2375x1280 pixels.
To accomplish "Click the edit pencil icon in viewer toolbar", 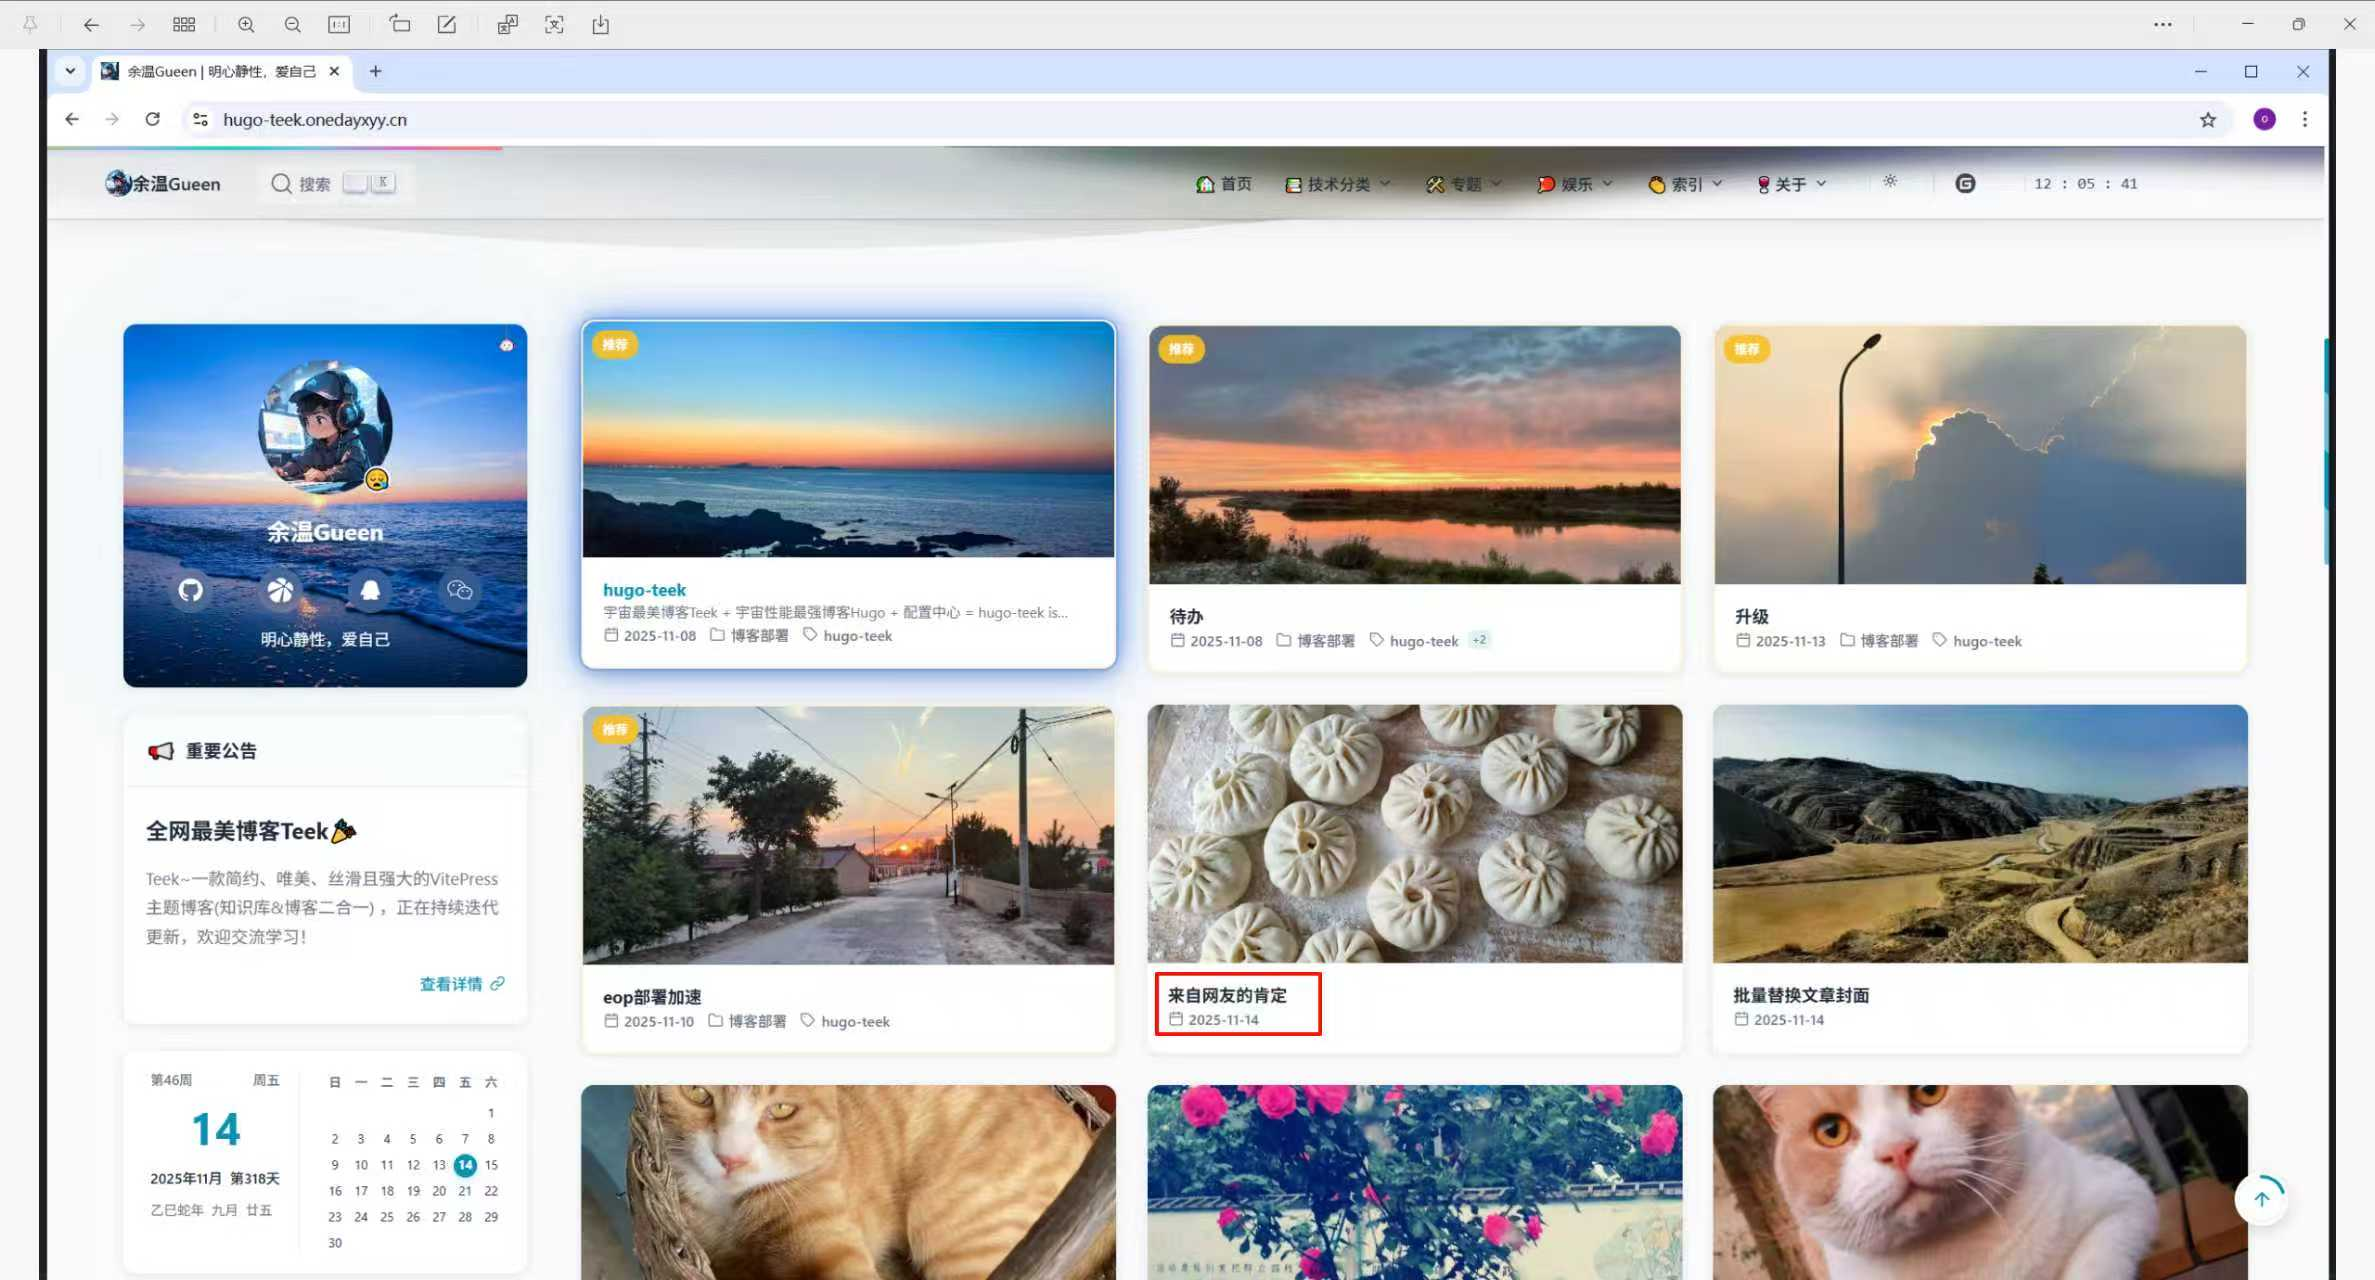I will pyautogui.click(x=447, y=25).
